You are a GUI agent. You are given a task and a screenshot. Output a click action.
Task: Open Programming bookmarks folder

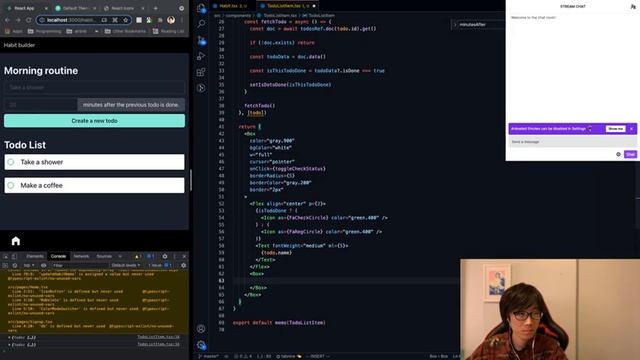(x=44, y=31)
